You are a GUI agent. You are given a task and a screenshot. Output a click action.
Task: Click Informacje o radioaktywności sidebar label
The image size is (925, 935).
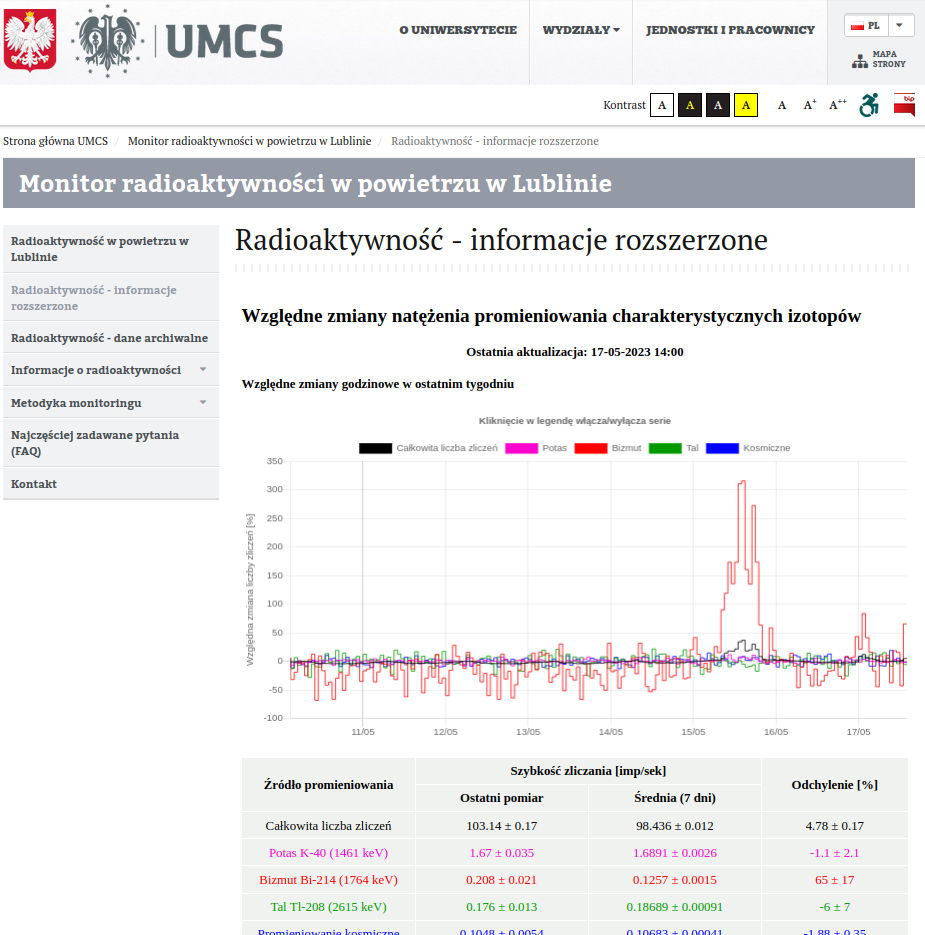point(96,370)
